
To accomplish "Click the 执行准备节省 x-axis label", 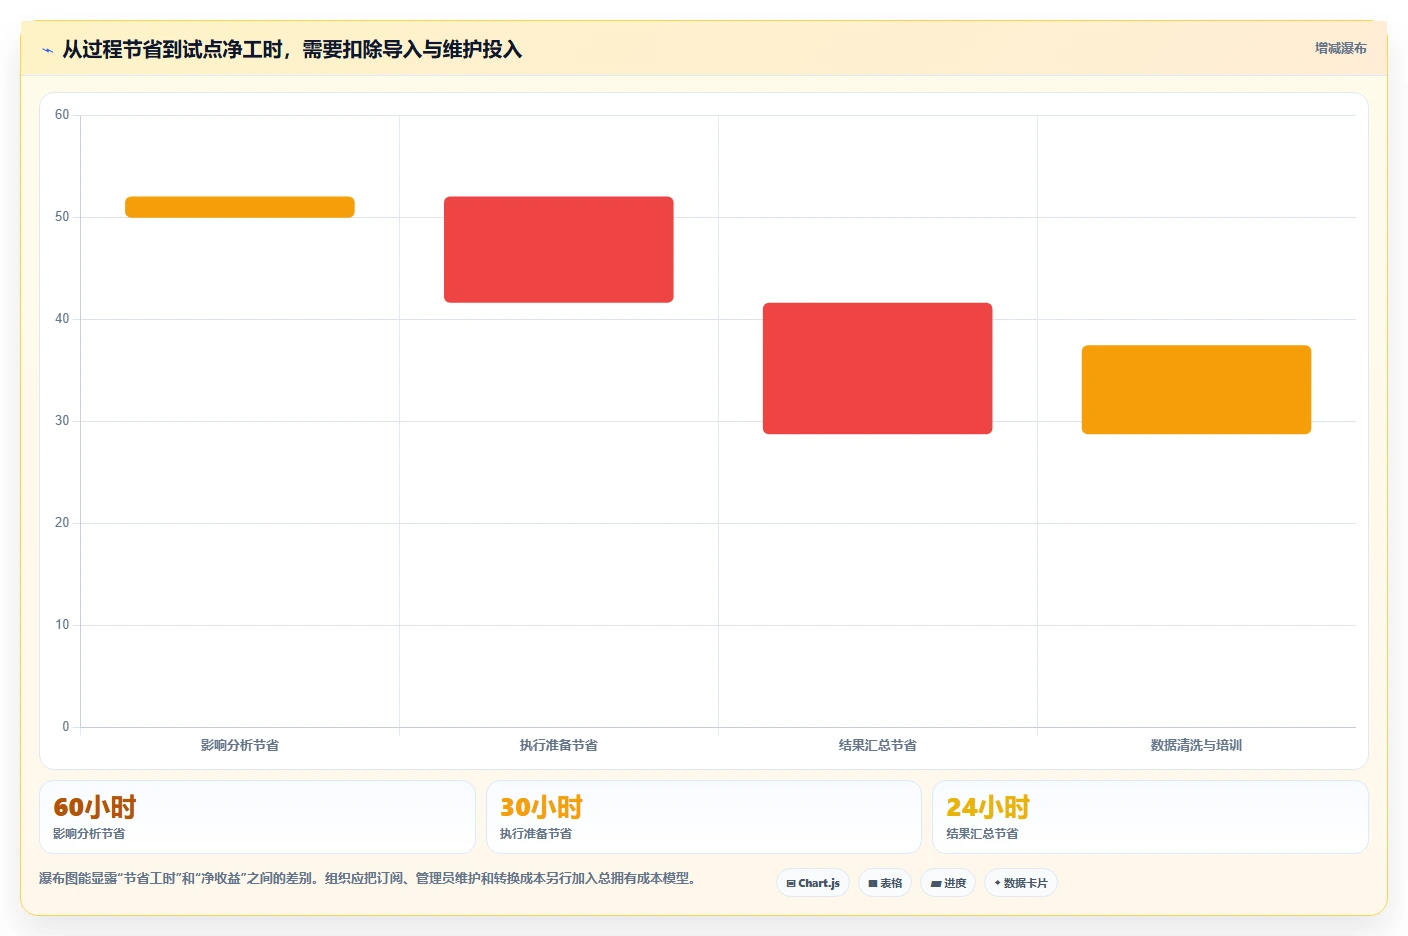I will [559, 745].
